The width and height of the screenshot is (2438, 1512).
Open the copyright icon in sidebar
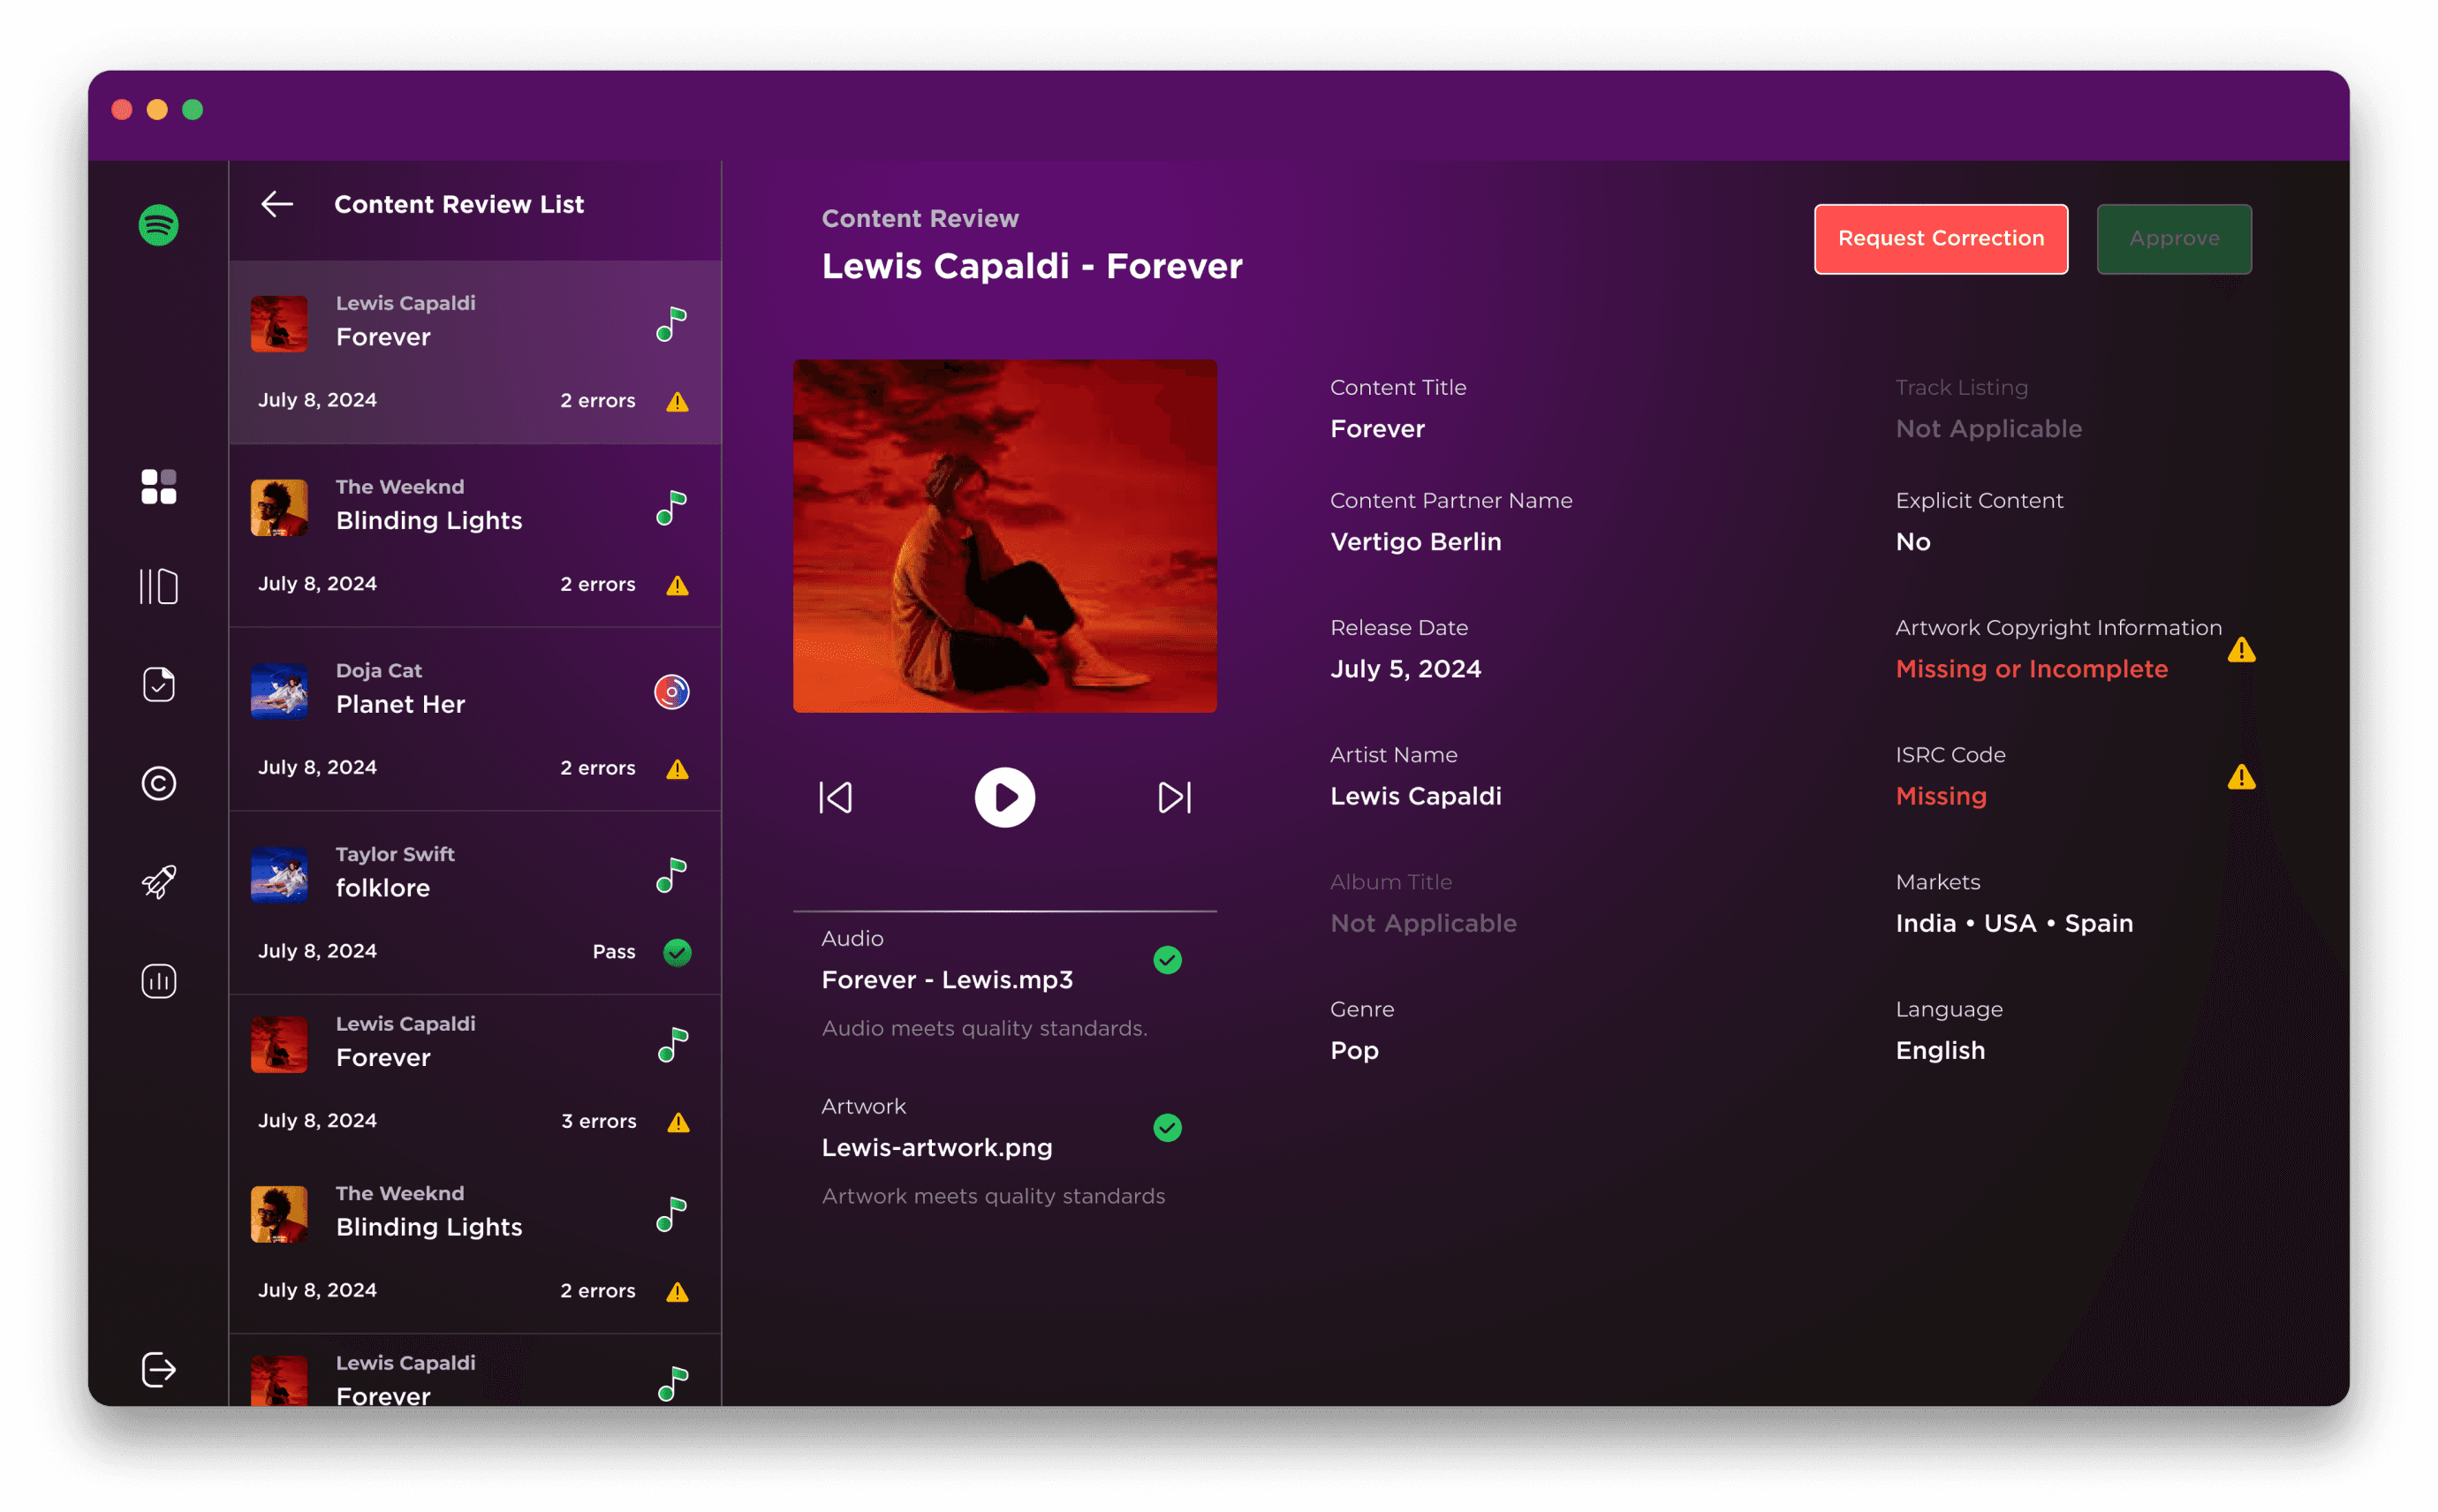click(x=158, y=783)
